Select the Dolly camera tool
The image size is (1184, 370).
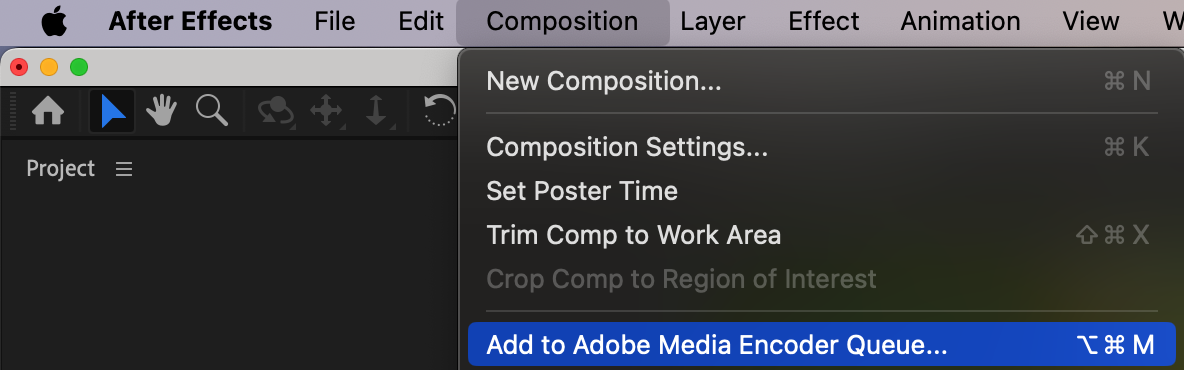pos(376,112)
